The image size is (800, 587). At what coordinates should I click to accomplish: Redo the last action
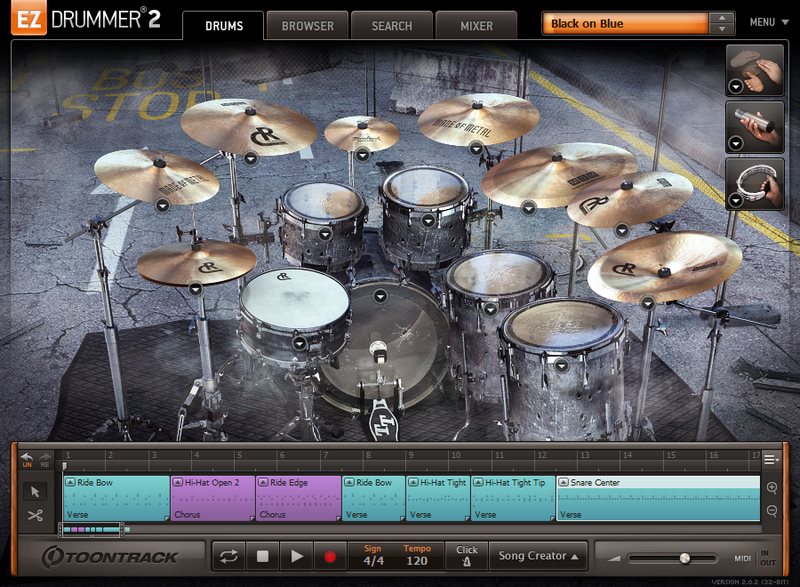tap(45, 460)
